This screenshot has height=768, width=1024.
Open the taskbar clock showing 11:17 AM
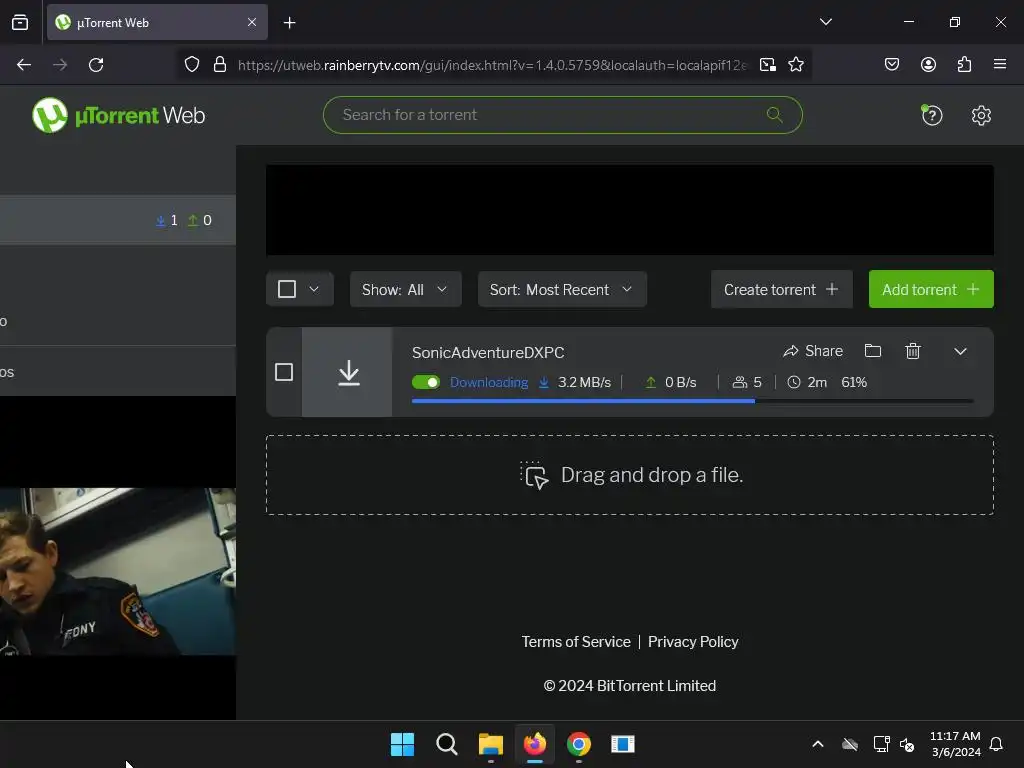tap(955, 744)
